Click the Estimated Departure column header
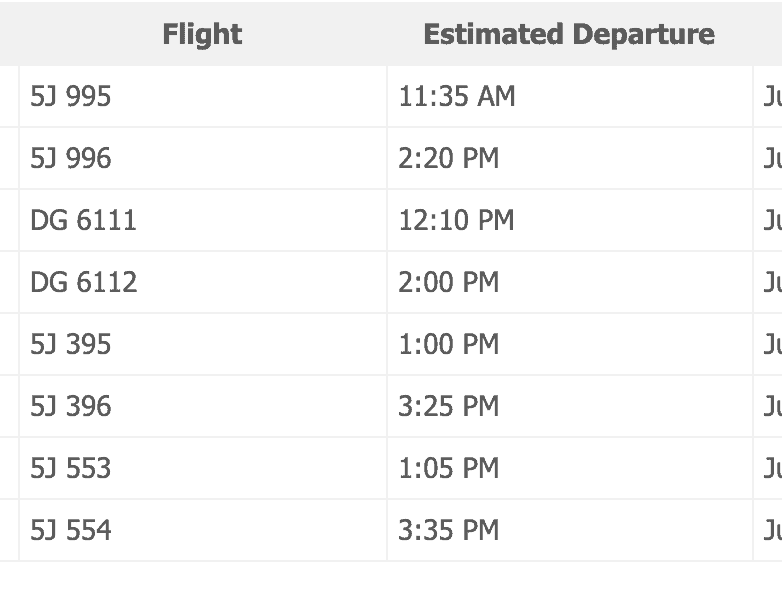 click(568, 34)
